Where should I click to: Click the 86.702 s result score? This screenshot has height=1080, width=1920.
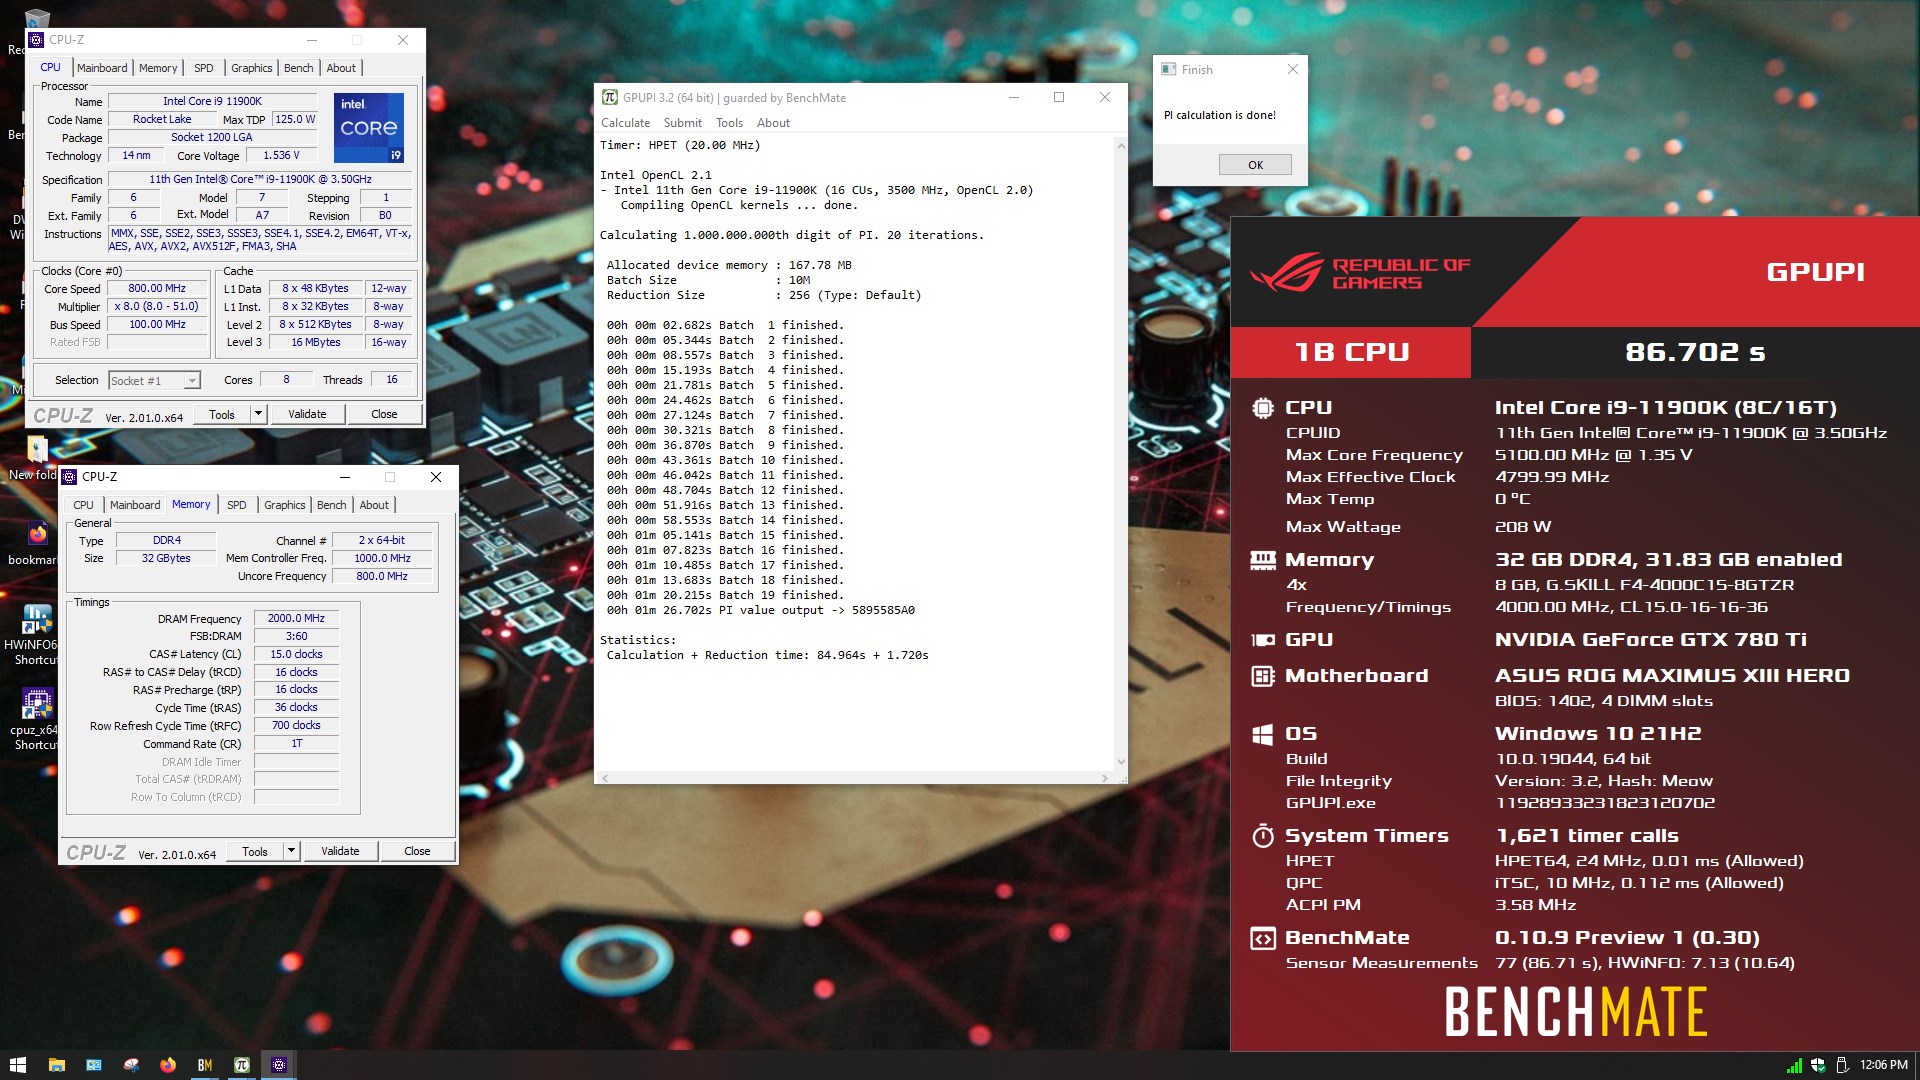click(x=1695, y=352)
